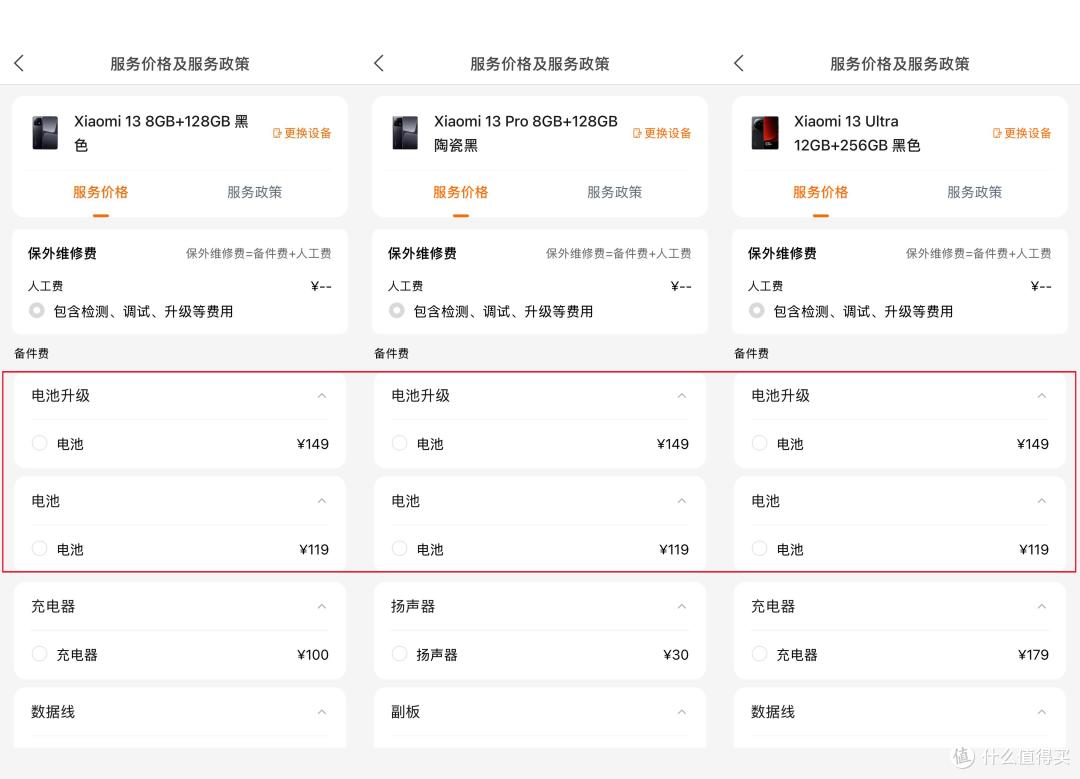This screenshot has height=779, width=1080.
Task: Collapse 电池 section in the Xiaomi 13 Pro panel
Action: [682, 501]
